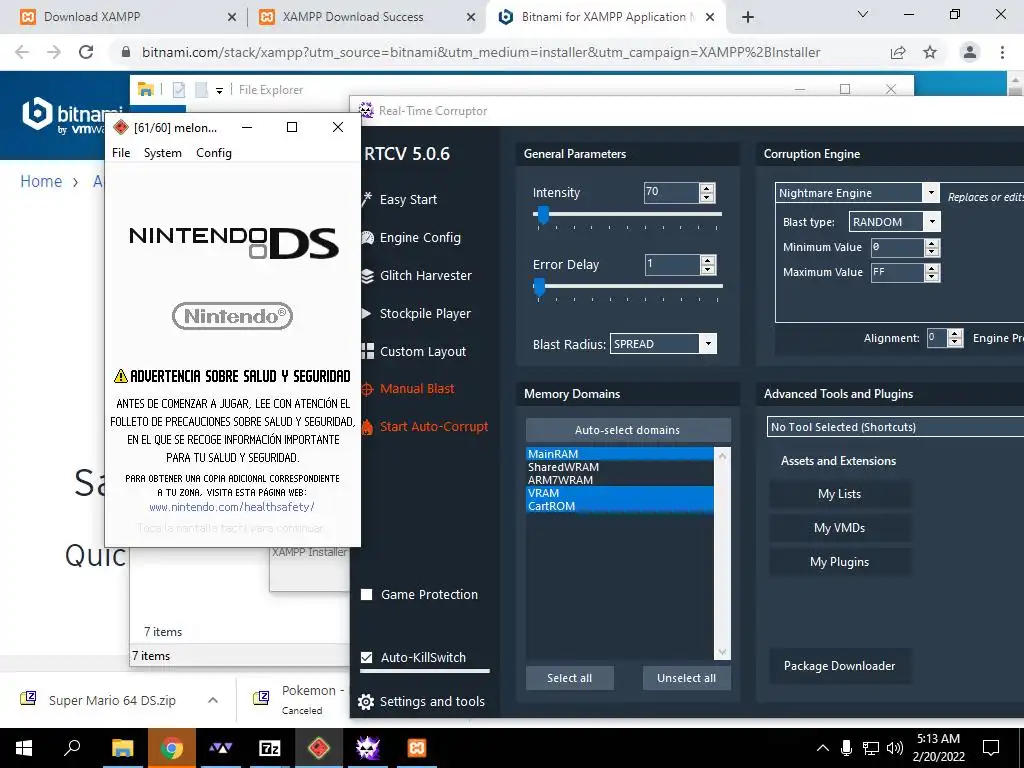
Task: Click the Maximum Value field
Action: point(898,272)
